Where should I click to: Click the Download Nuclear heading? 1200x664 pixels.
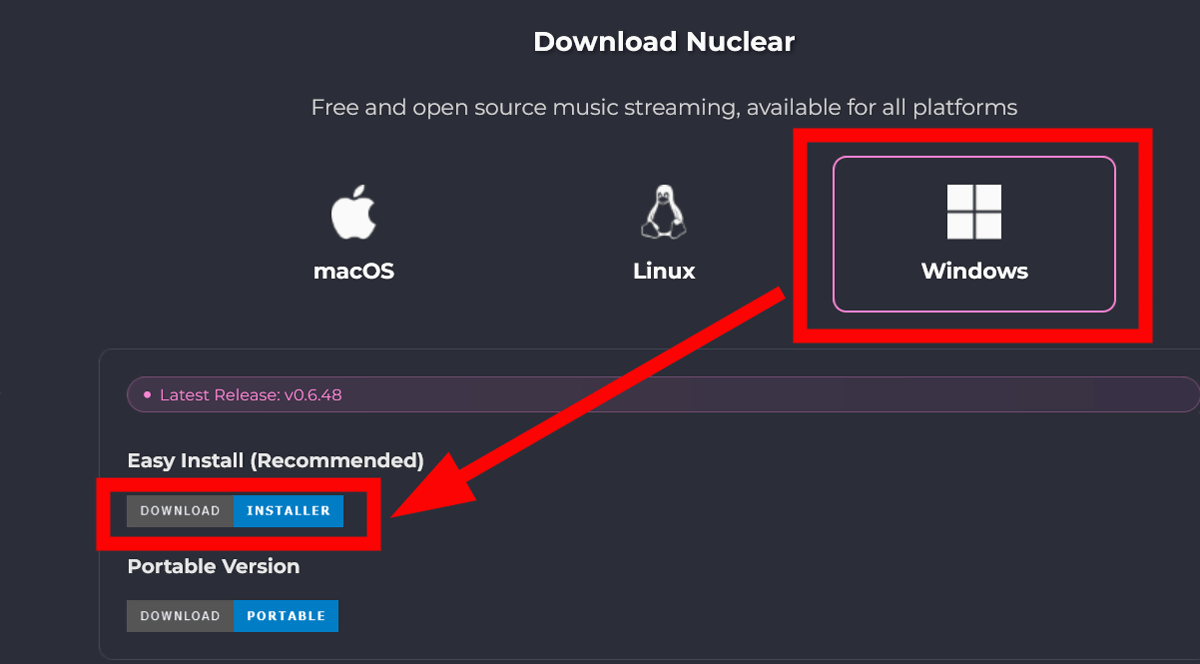[664, 42]
